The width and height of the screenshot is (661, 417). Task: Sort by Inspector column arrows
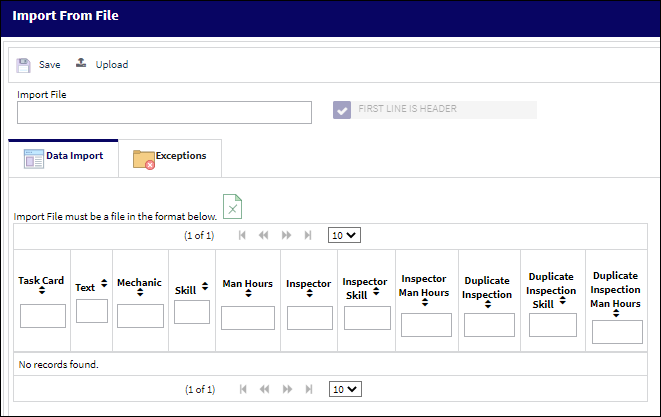[309, 293]
